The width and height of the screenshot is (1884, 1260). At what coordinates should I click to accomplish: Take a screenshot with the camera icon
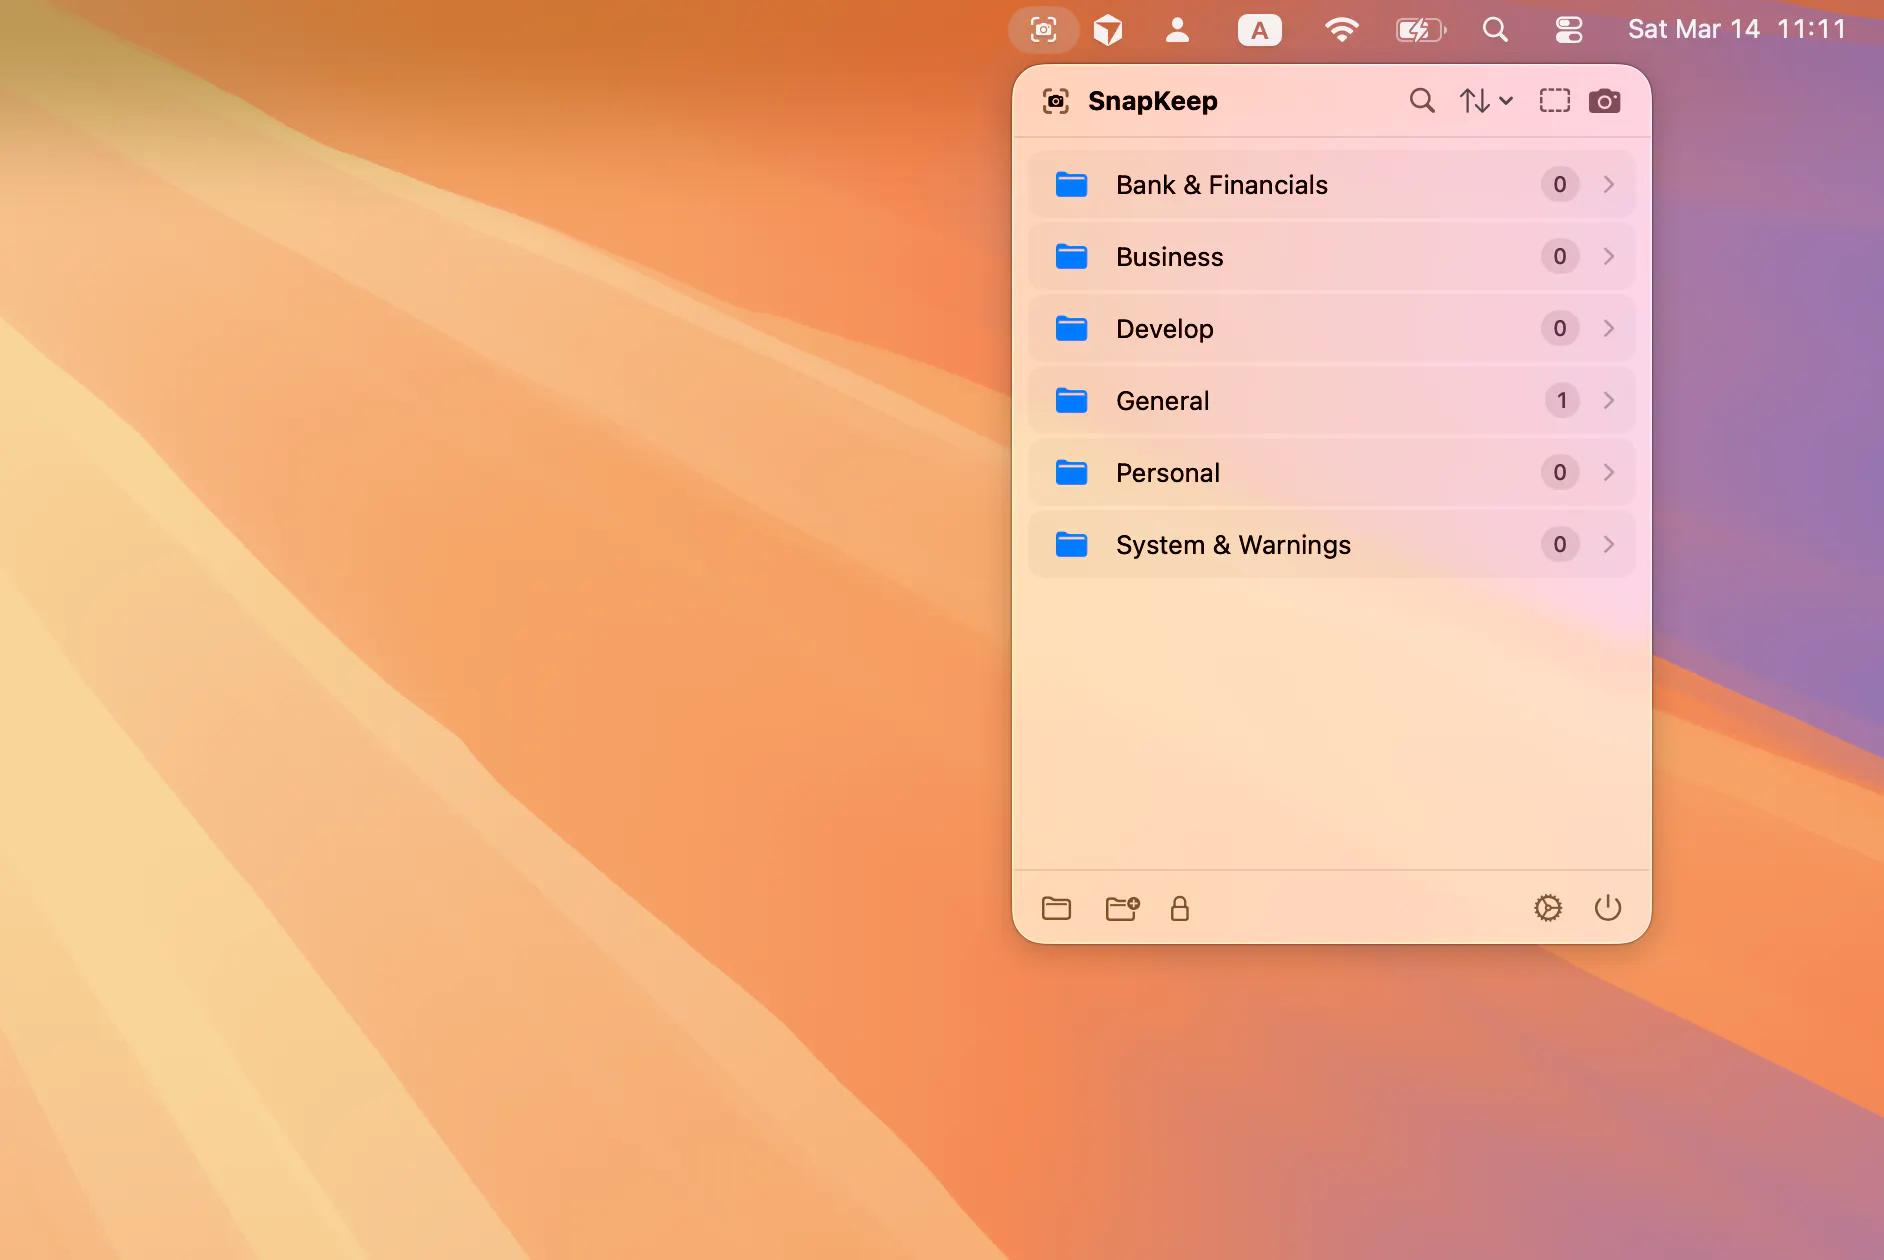click(x=1605, y=101)
